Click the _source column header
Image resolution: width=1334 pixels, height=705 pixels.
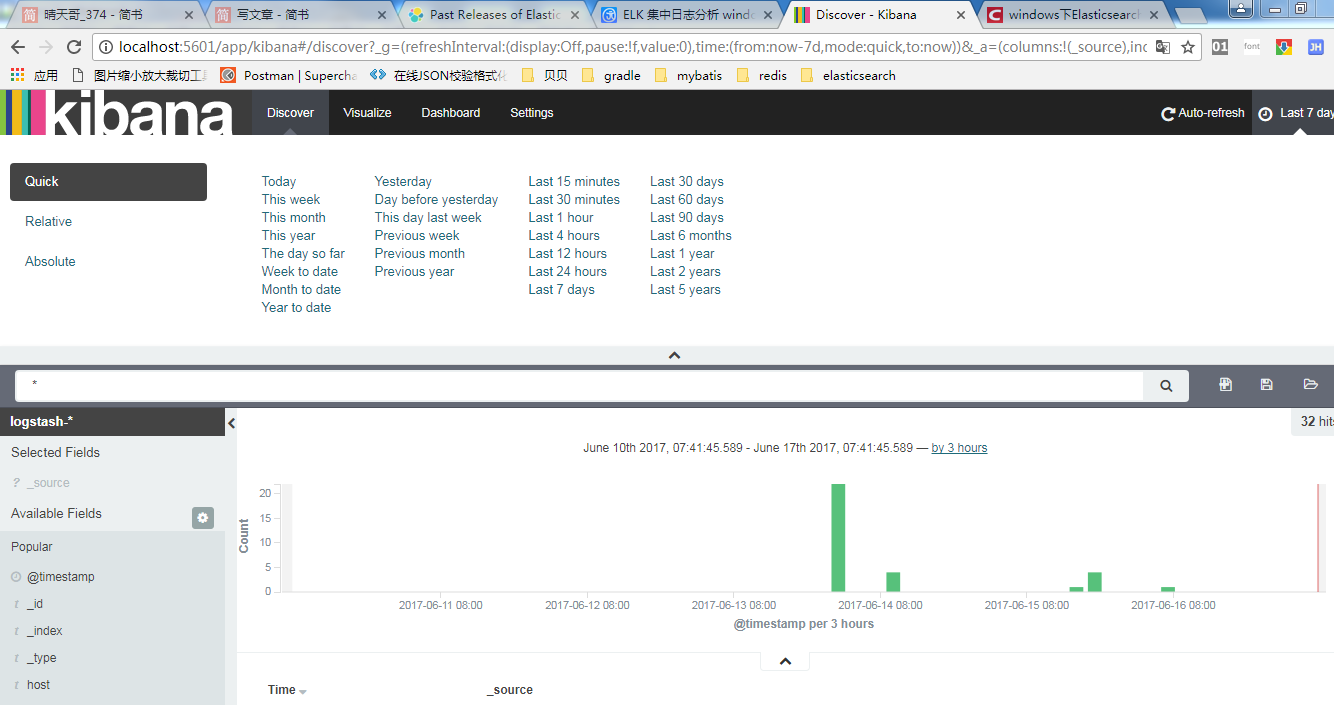click(x=510, y=690)
